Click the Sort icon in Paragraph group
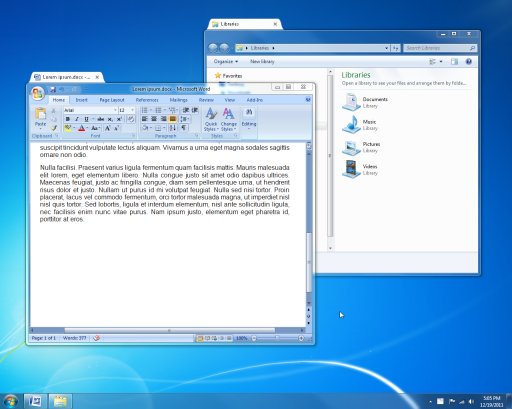 (x=173, y=128)
